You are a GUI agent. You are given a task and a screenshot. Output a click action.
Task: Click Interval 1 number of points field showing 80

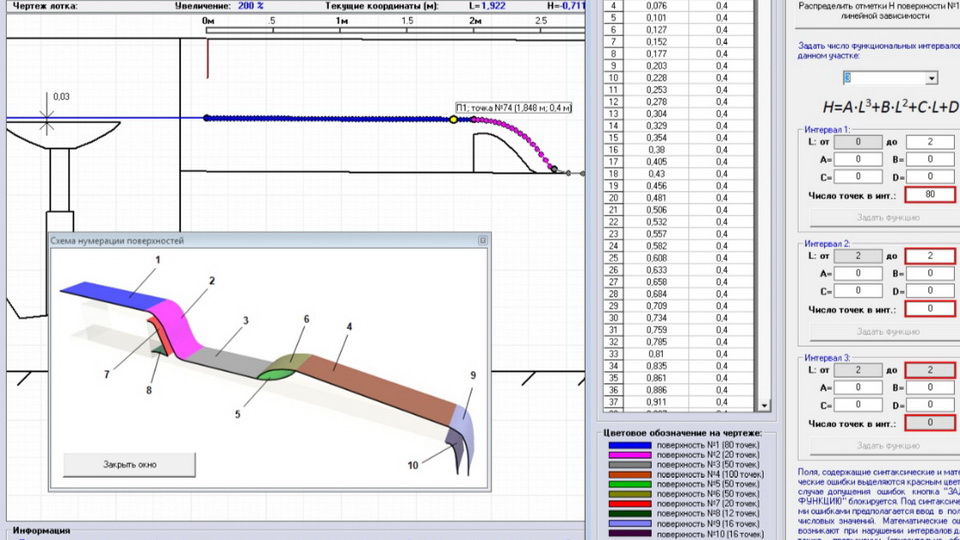[x=929, y=195]
